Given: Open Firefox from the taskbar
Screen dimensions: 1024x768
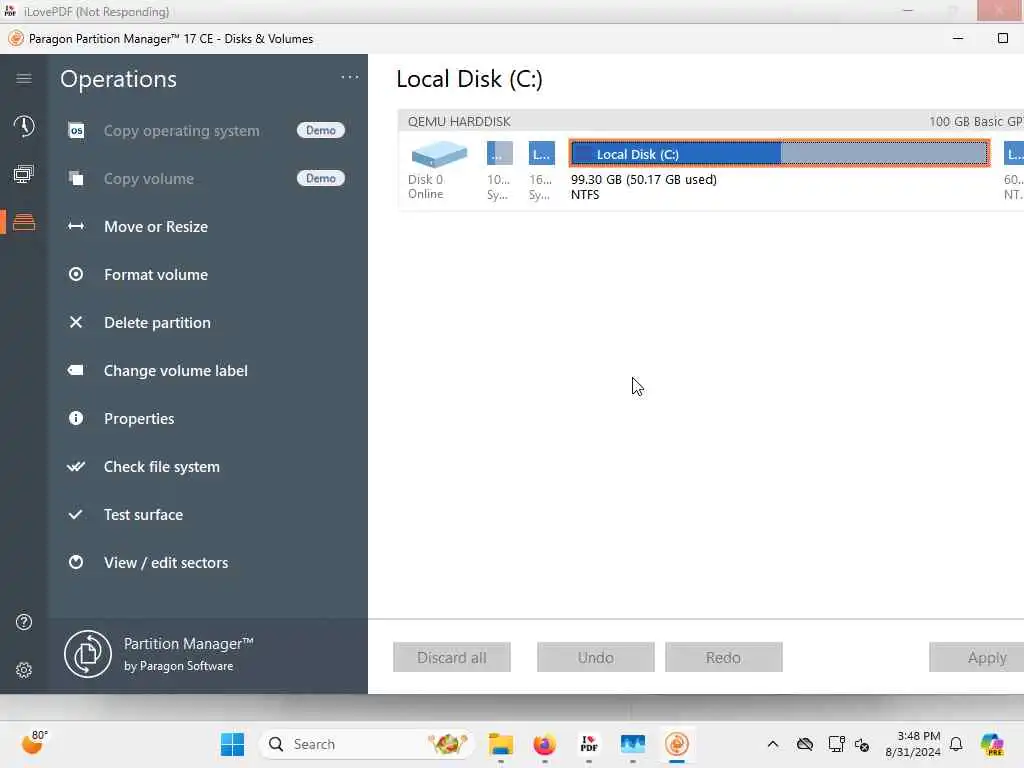Looking at the screenshot, I should point(545,744).
